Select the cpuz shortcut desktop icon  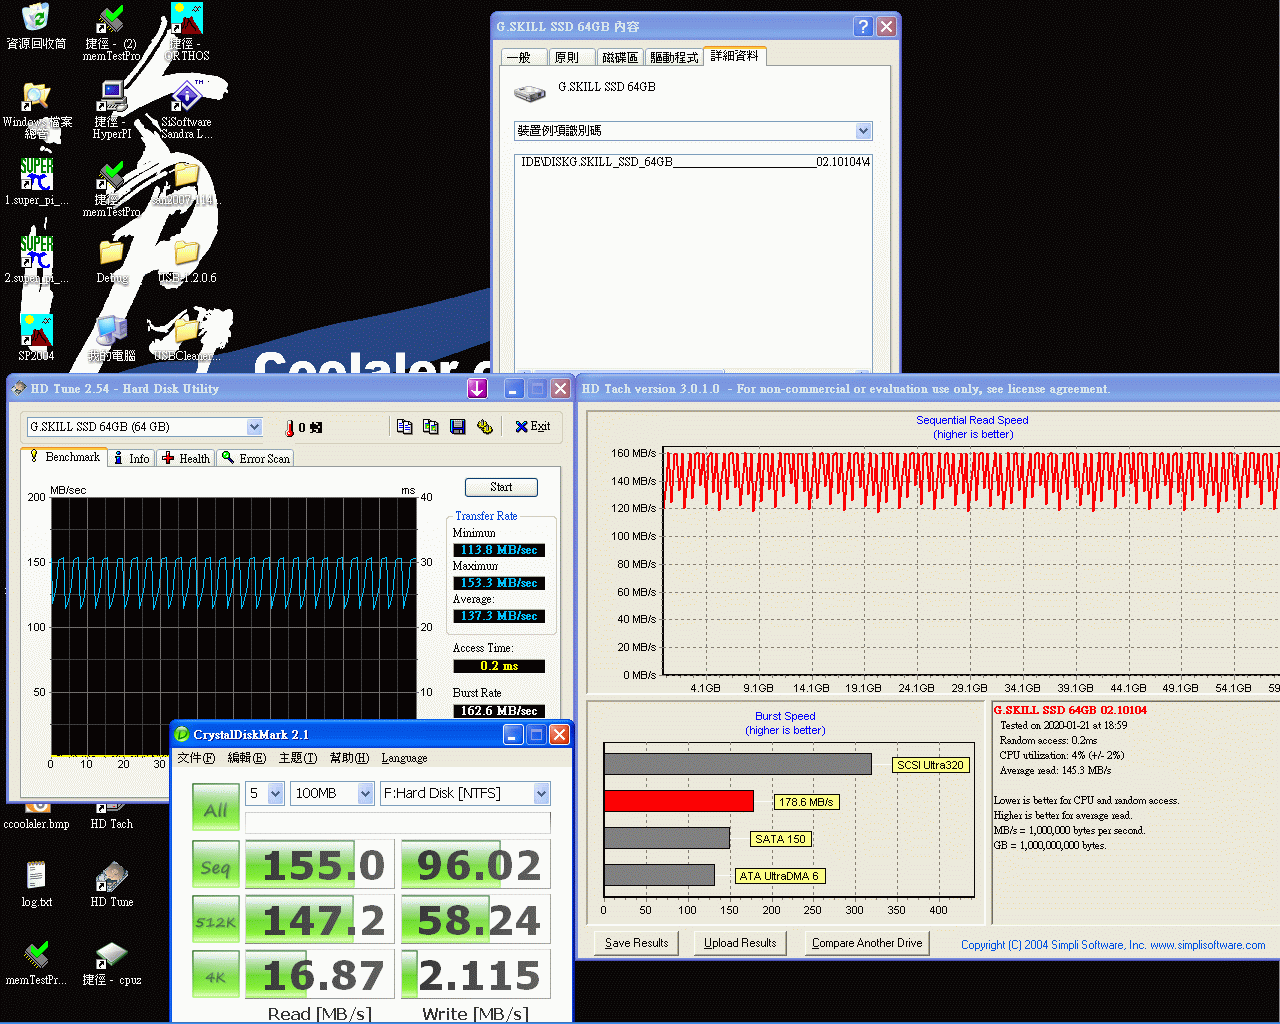coord(111,962)
